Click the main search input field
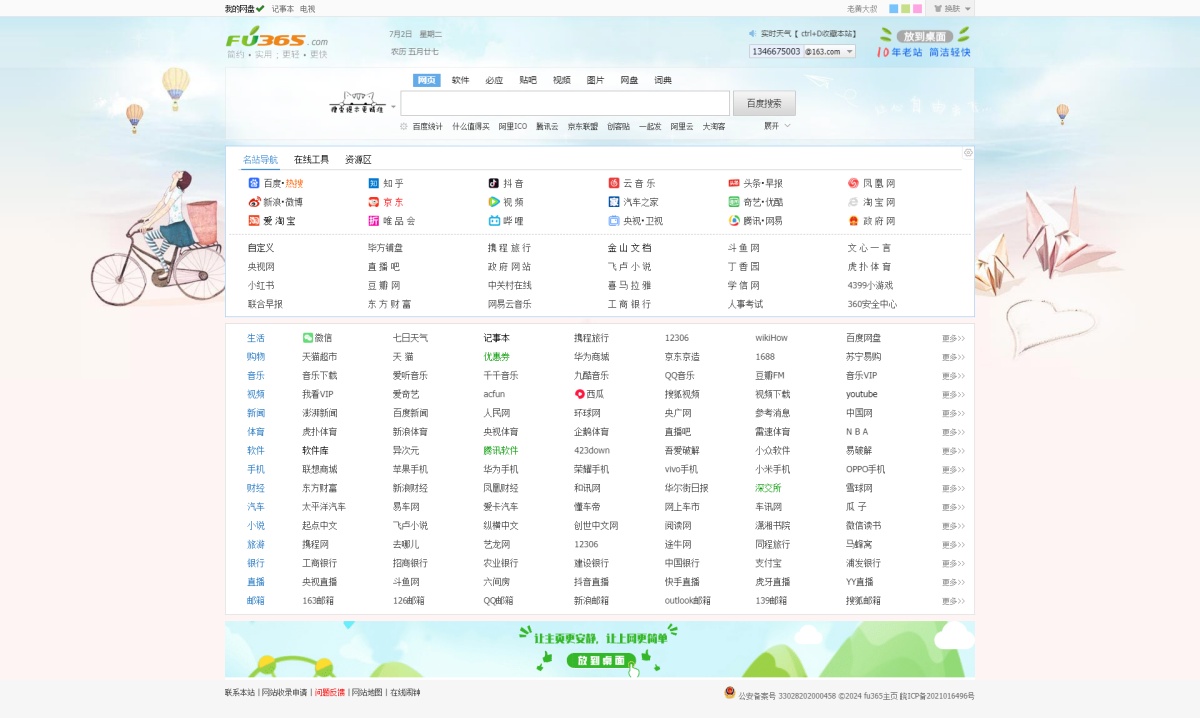1200x718 pixels. coord(565,103)
